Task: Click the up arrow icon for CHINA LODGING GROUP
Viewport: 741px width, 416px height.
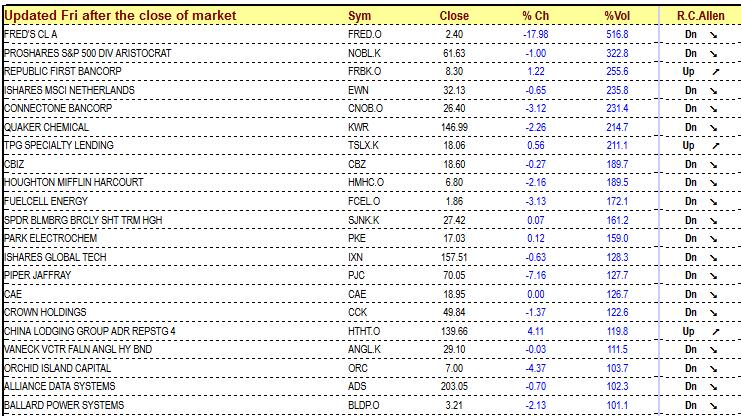Action: coord(715,332)
